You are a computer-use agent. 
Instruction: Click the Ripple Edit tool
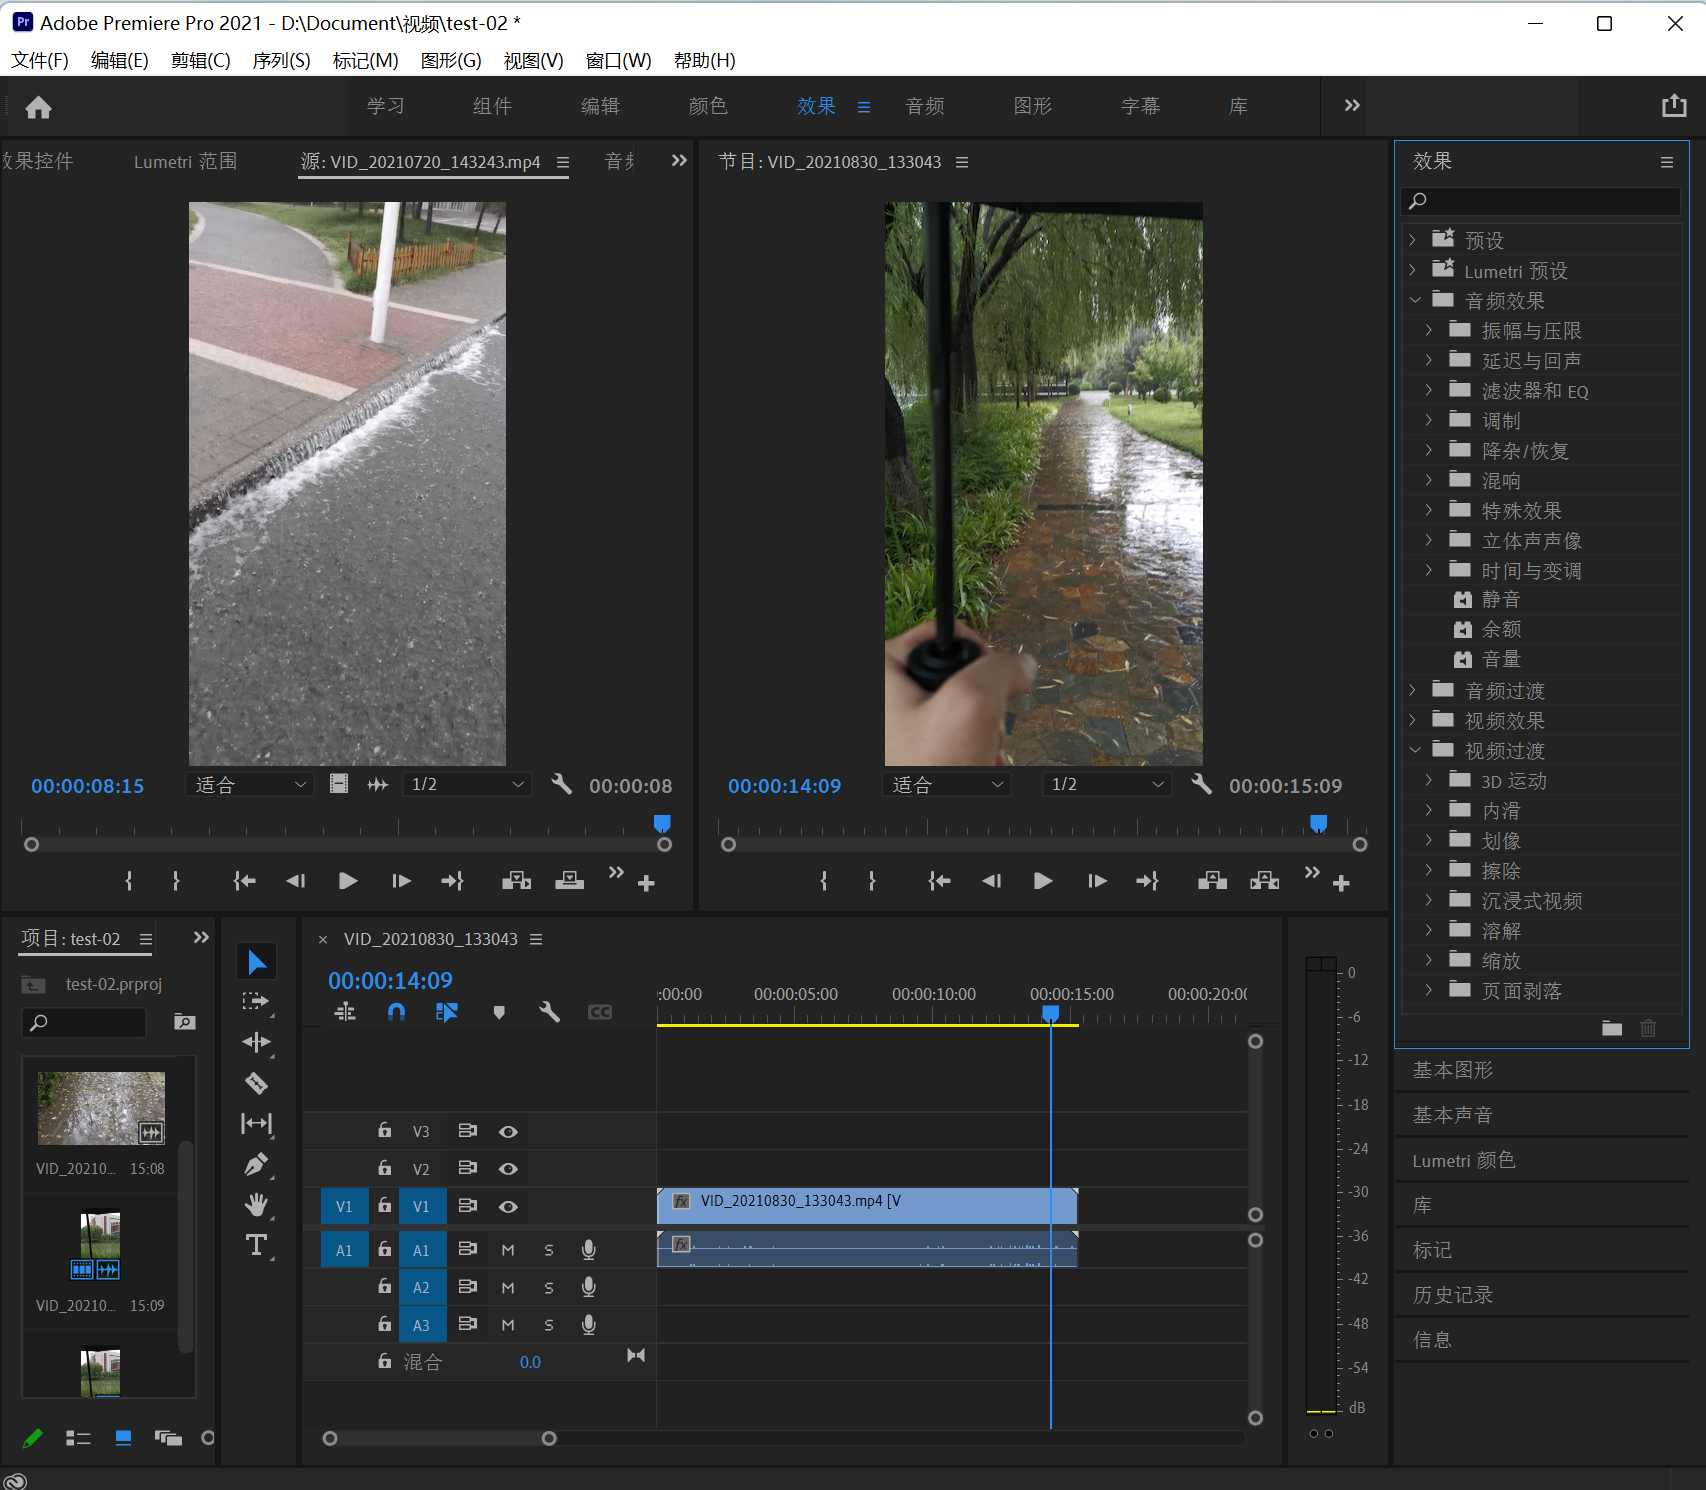point(256,1042)
